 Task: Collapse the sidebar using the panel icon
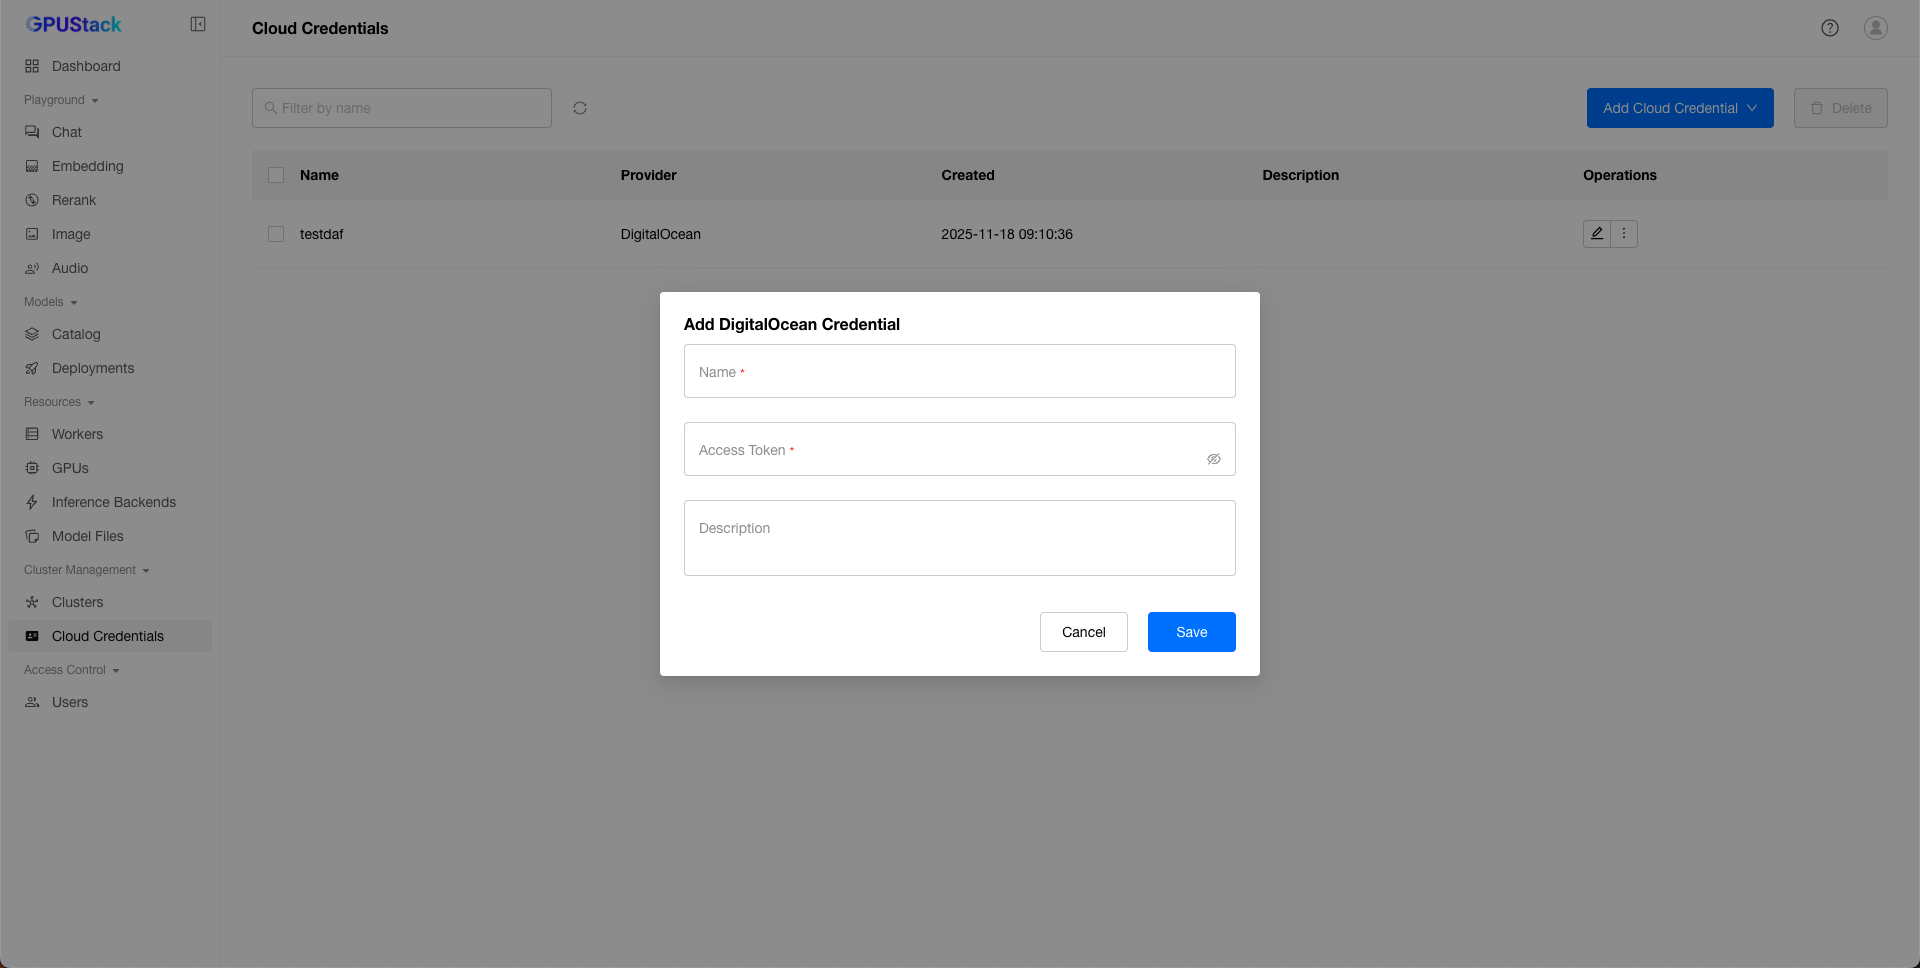point(198,24)
